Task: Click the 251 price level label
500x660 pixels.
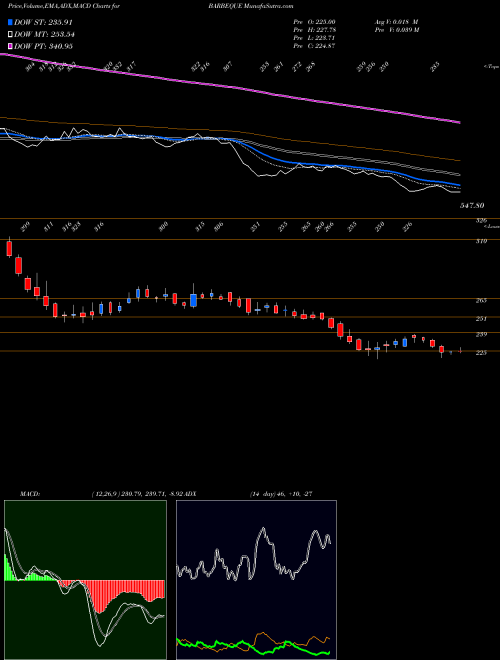Action: 481,319
